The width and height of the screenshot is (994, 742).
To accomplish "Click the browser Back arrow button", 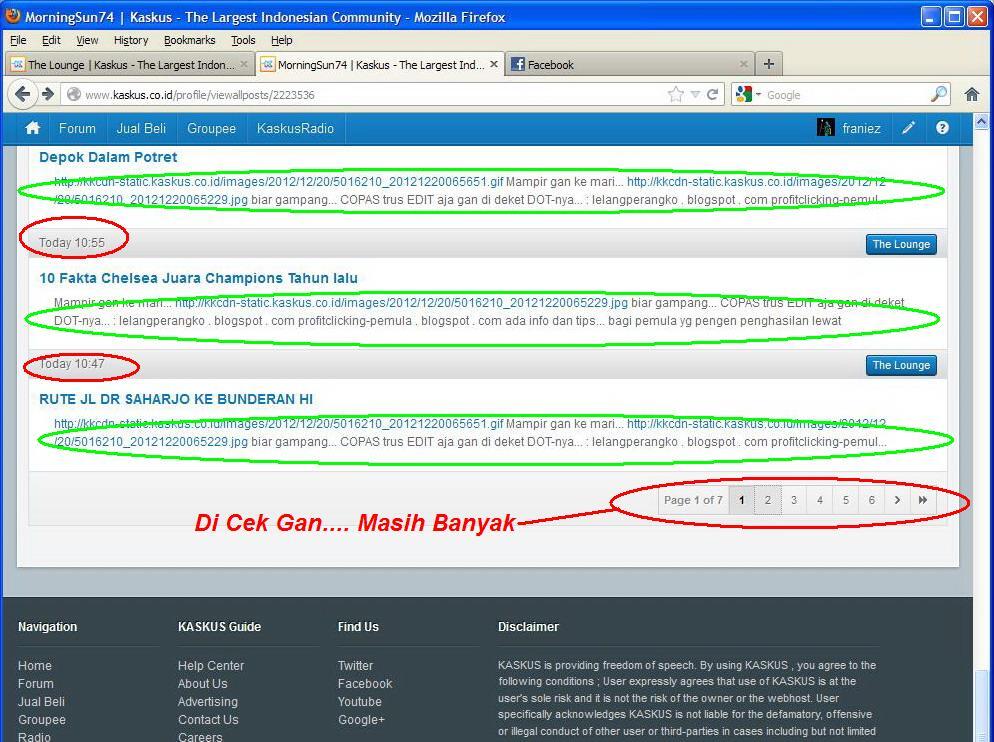I will click(22, 94).
